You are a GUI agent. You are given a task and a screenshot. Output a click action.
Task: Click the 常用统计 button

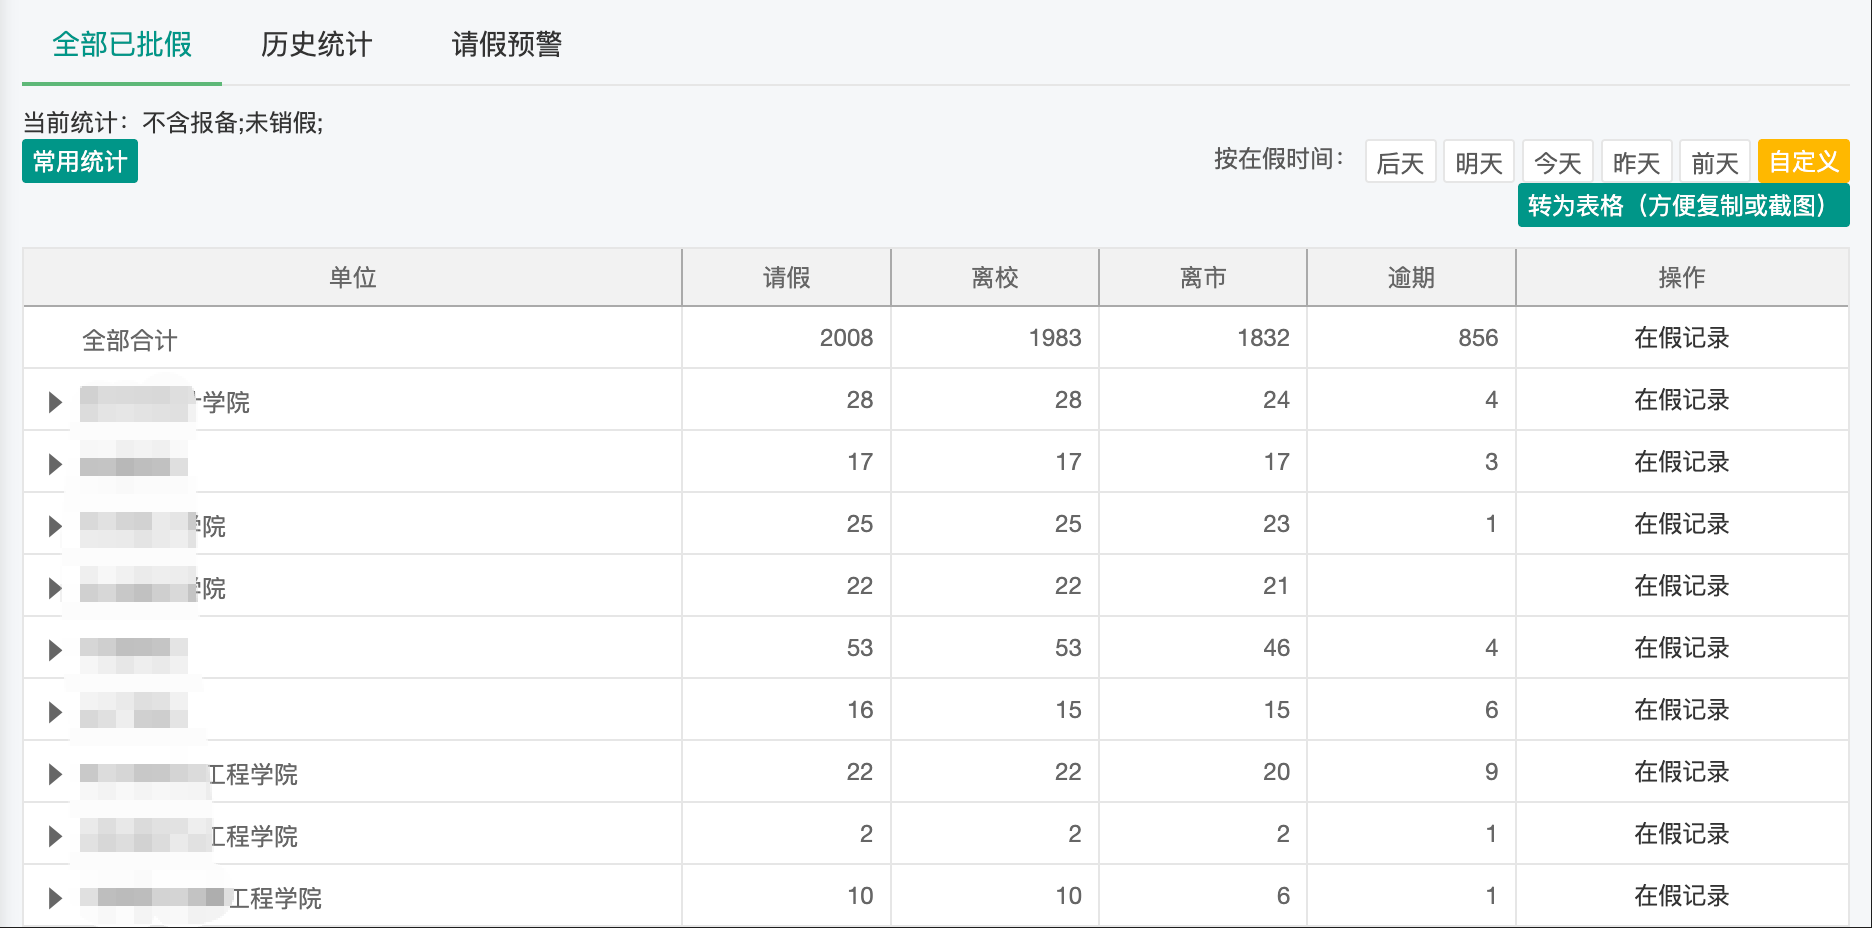click(80, 162)
